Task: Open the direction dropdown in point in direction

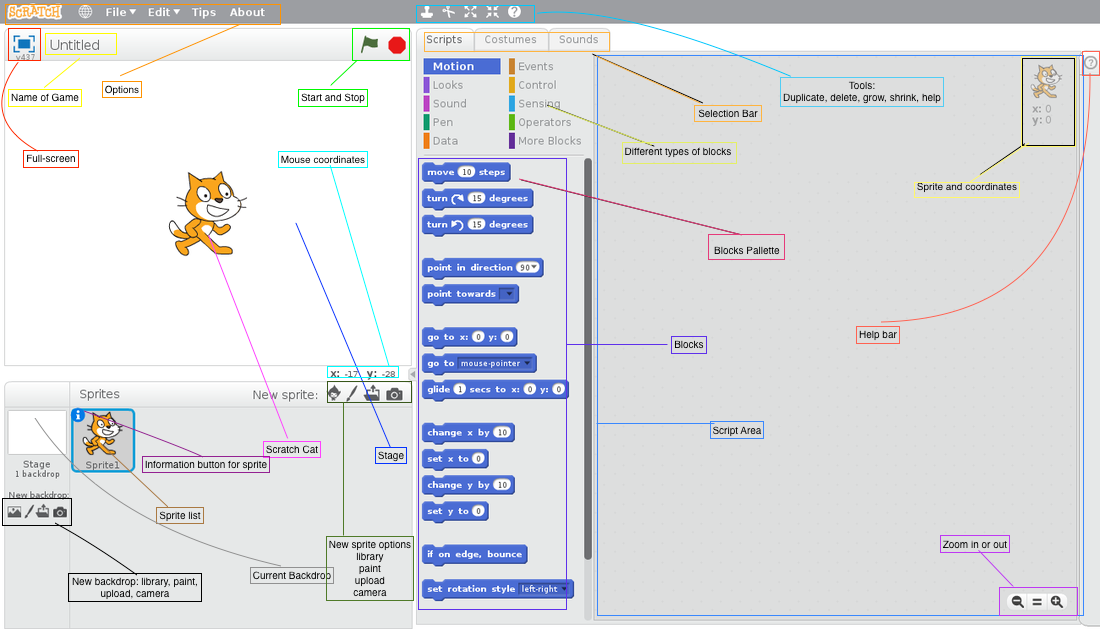Action: click(x=534, y=267)
